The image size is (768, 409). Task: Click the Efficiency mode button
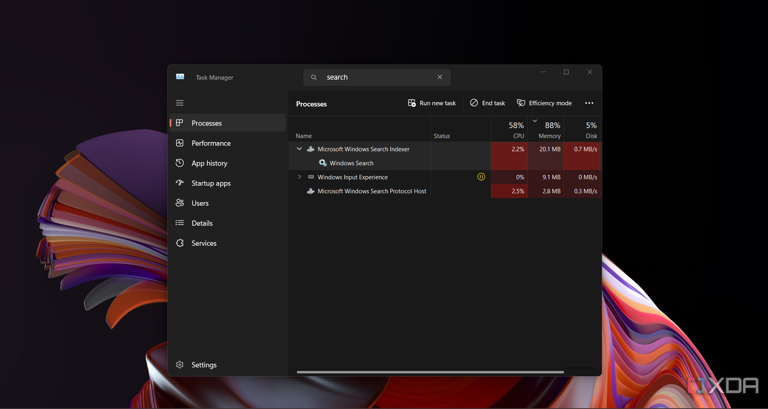(x=544, y=103)
